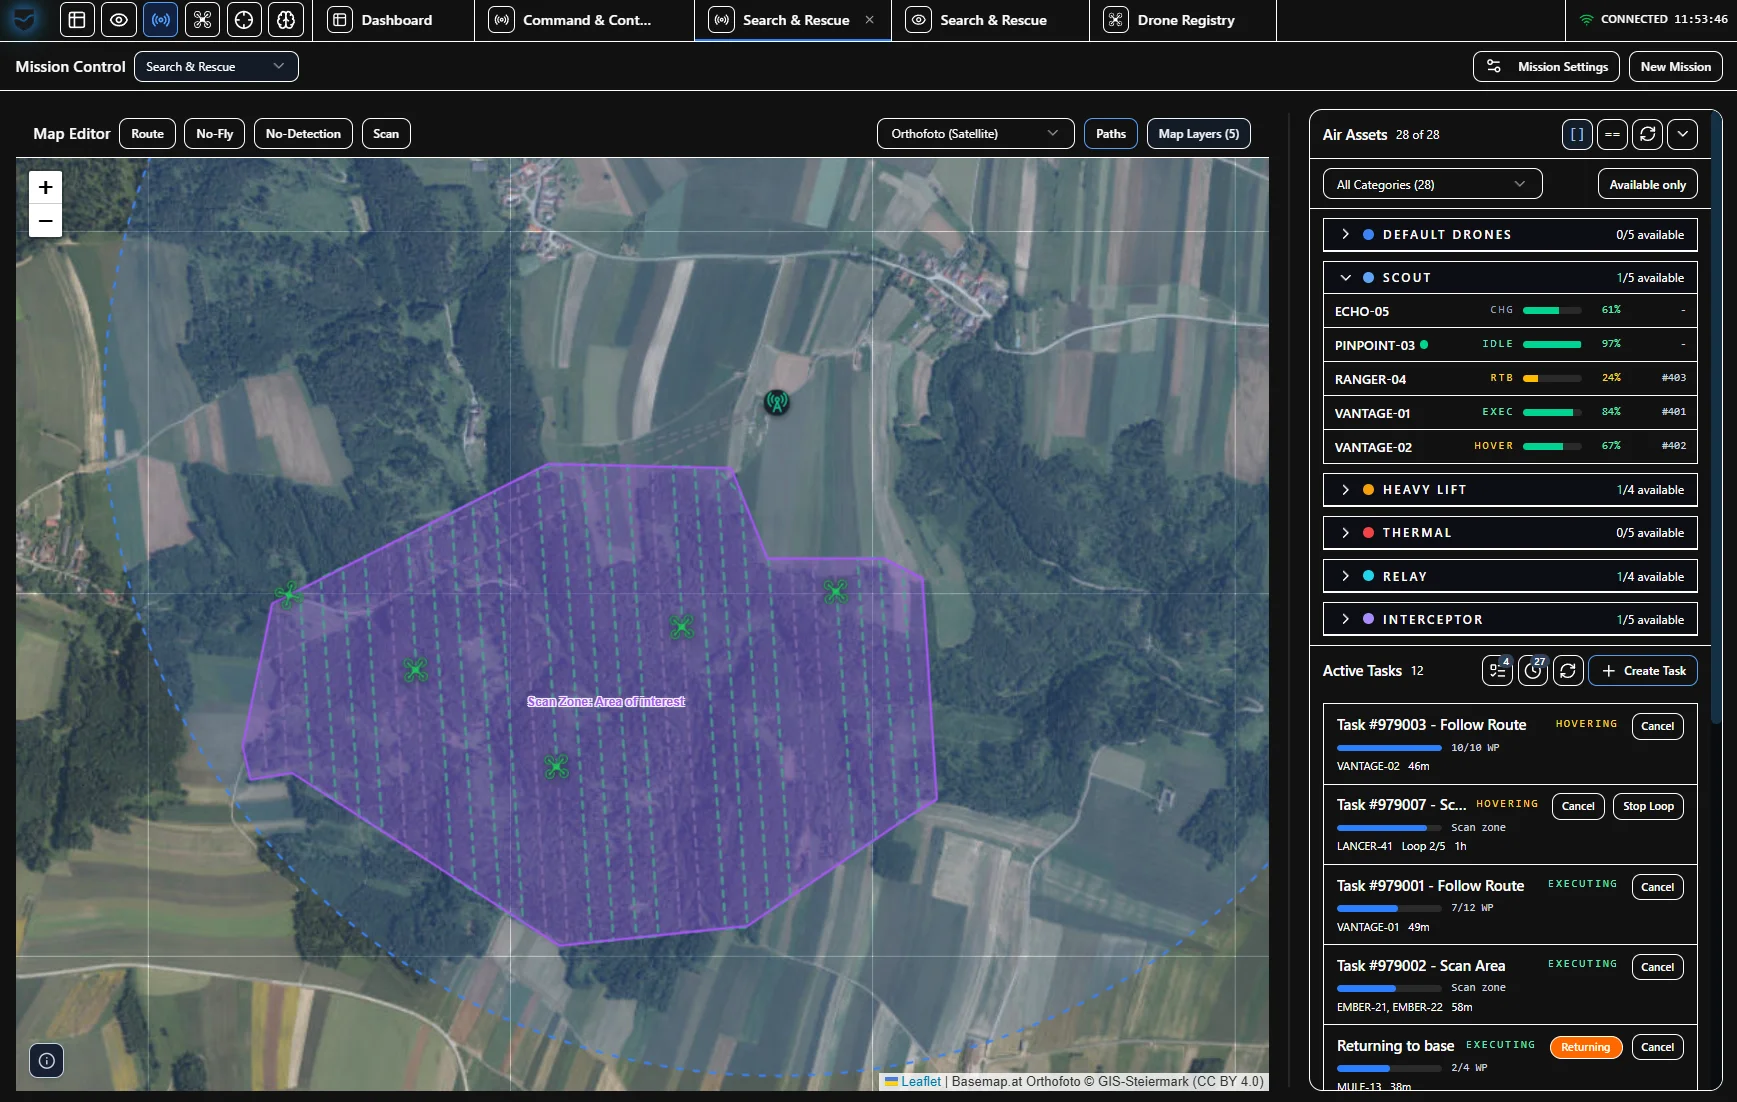The height and width of the screenshot is (1102, 1737).
Task: Zoom in on the map
Action: pyautogui.click(x=46, y=187)
